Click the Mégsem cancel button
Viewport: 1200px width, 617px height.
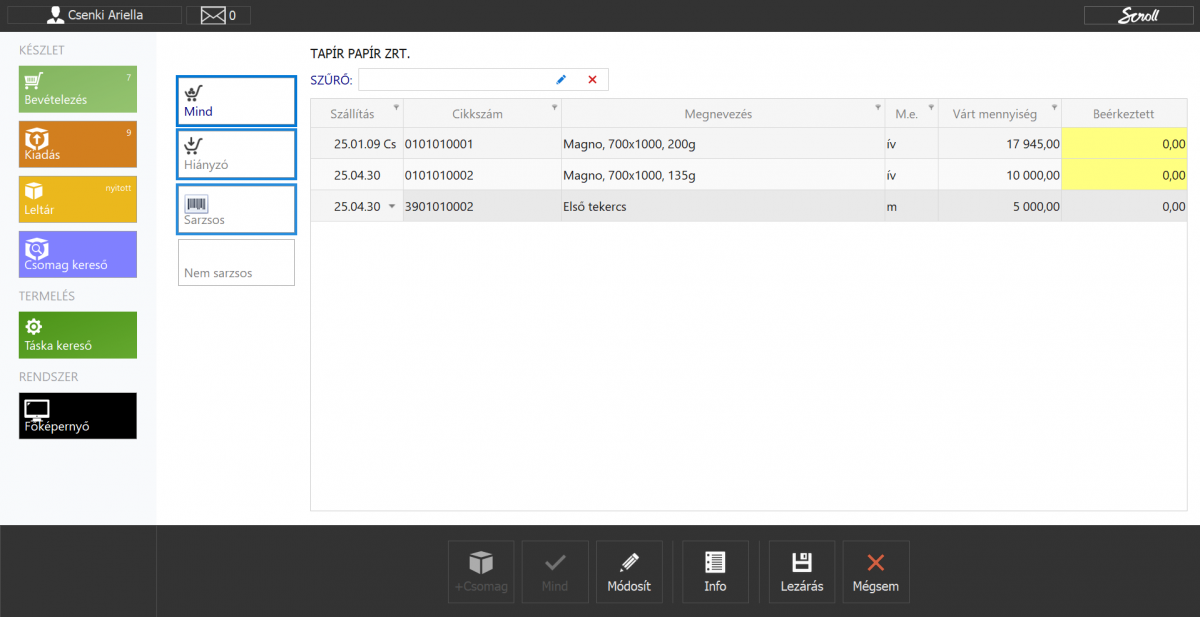tap(876, 571)
